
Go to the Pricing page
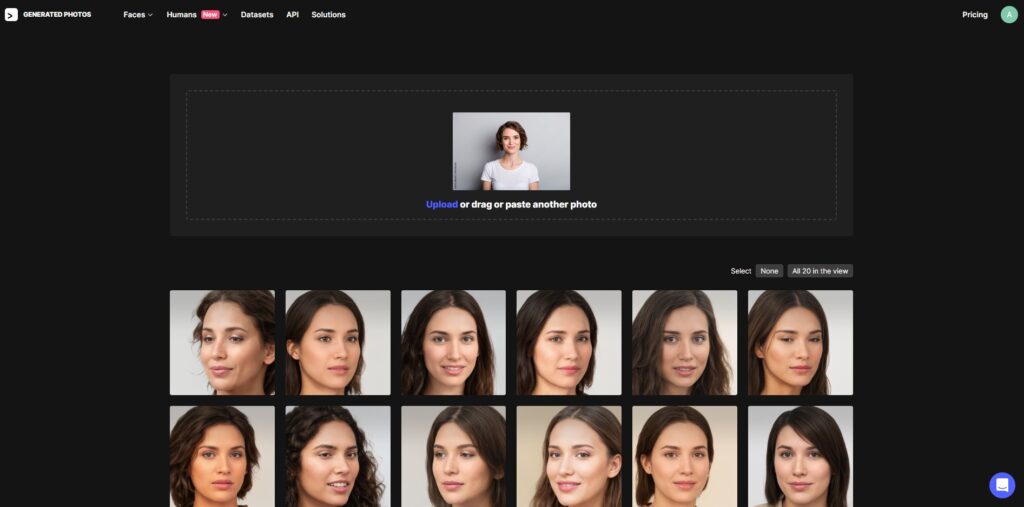click(x=974, y=14)
